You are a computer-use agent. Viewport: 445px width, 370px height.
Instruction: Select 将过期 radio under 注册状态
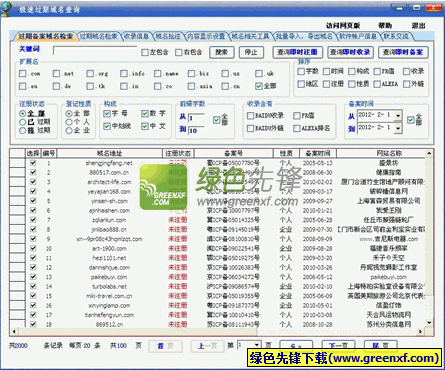pos(22,130)
